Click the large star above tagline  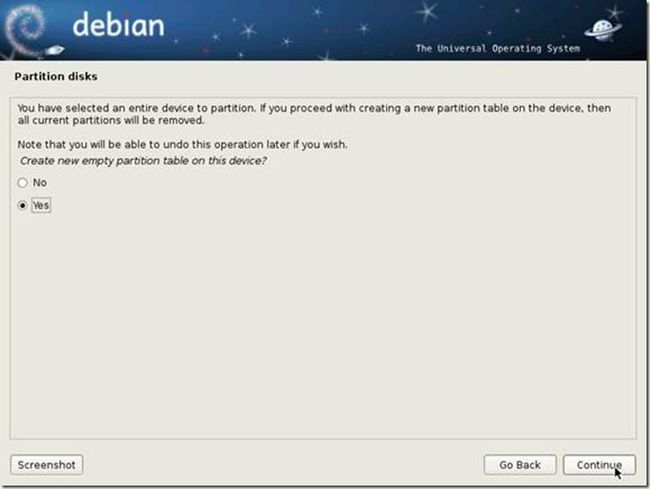pyautogui.click(x=428, y=10)
